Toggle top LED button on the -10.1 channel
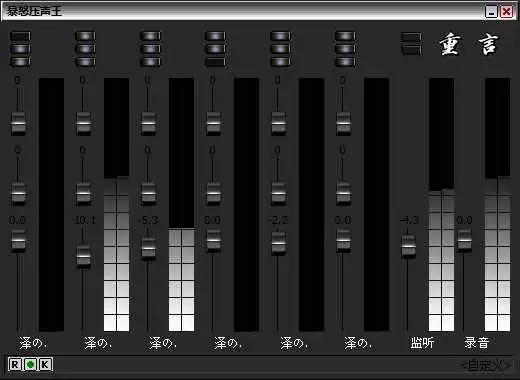The width and height of the screenshot is (520, 380). [x=85, y=36]
